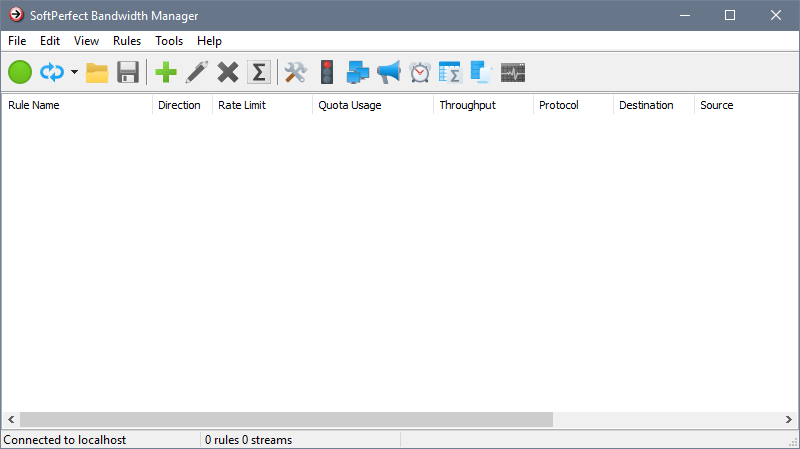Image resolution: width=800 pixels, height=449 pixels.
Task: Click the blue megaphone notifications icon
Action: pos(389,72)
